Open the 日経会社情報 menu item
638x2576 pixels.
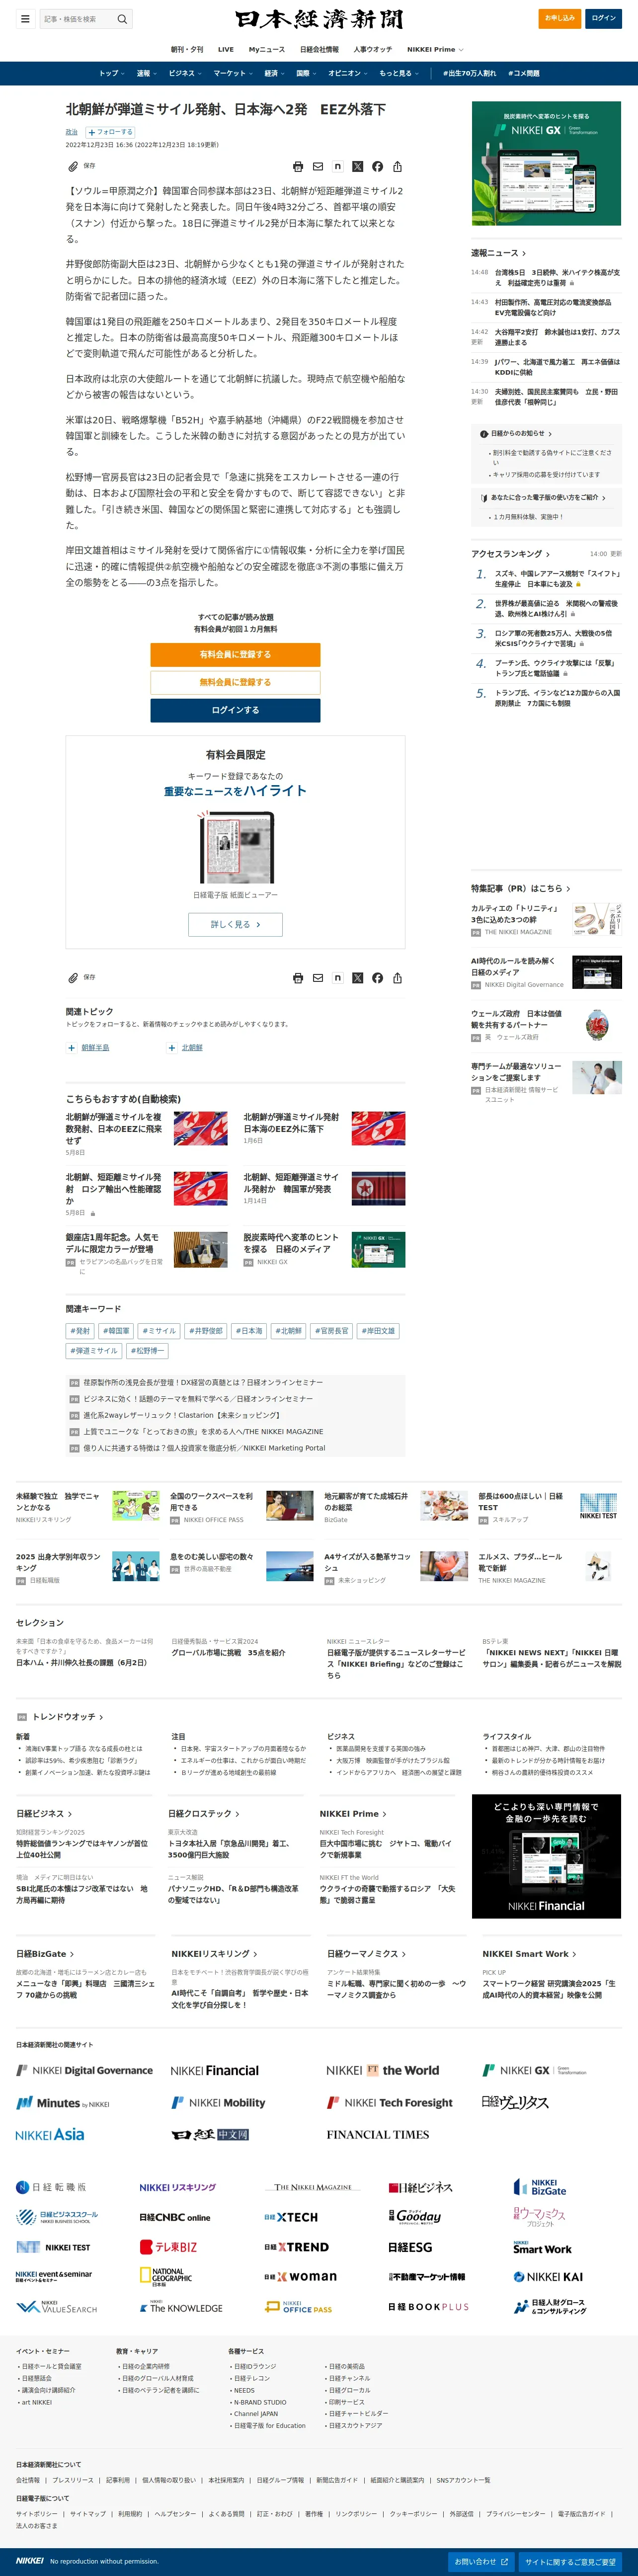pos(319,49)
